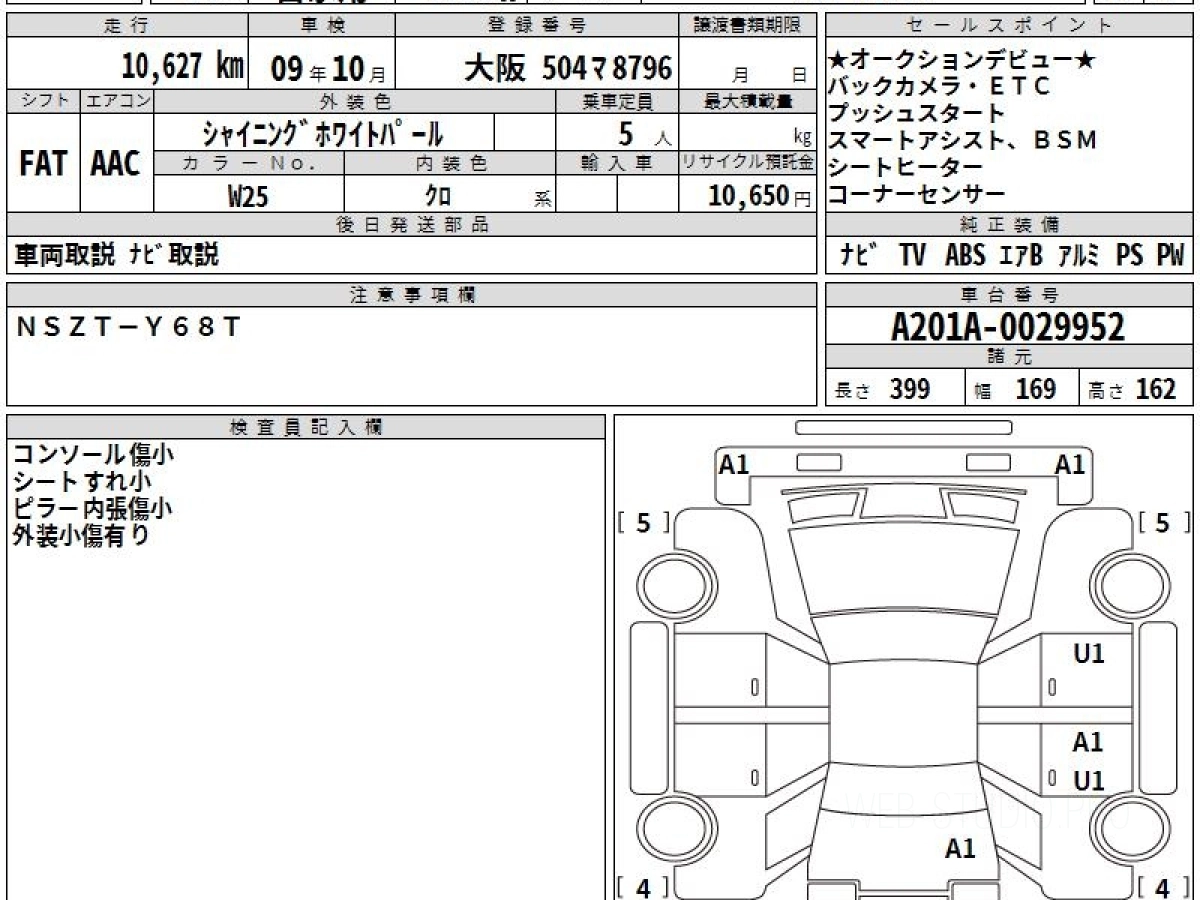The width and height of the screenshot is (1200, 900).
Task: Click the NSZT-Y68T text in notes box
Action: 128,327
